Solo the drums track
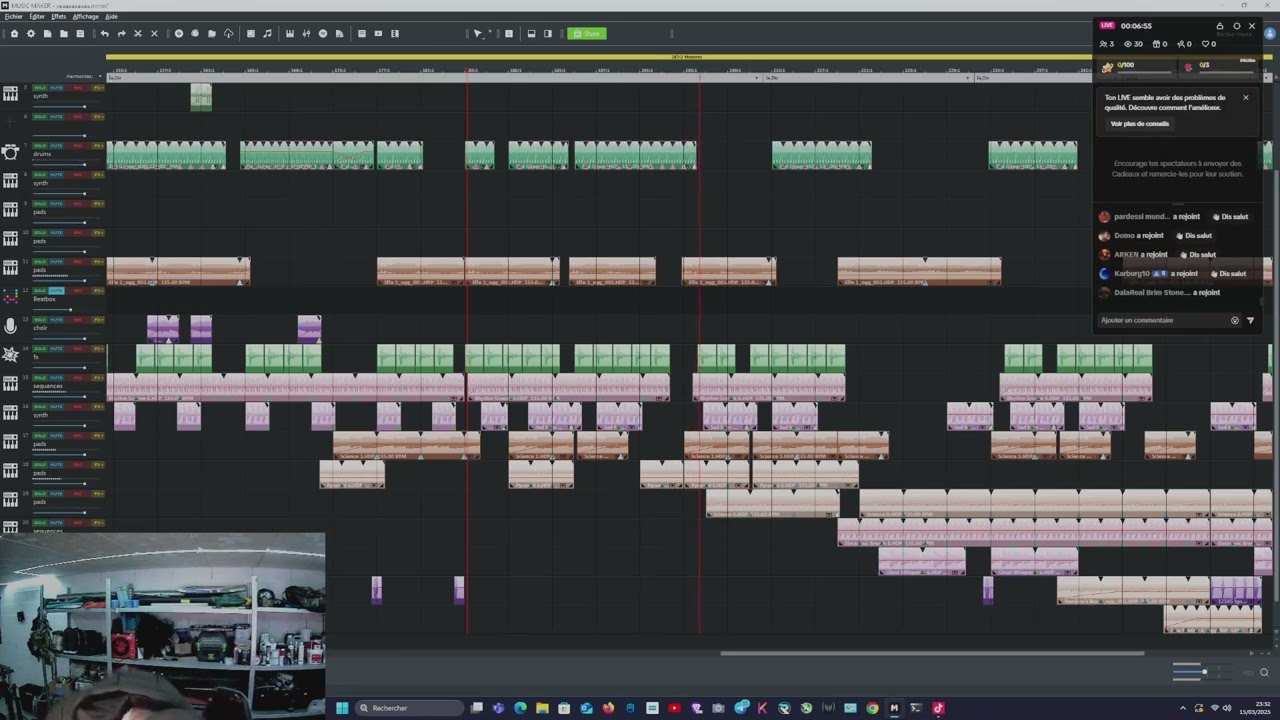Screen dimensions: 1280x720 pos(40,146)
